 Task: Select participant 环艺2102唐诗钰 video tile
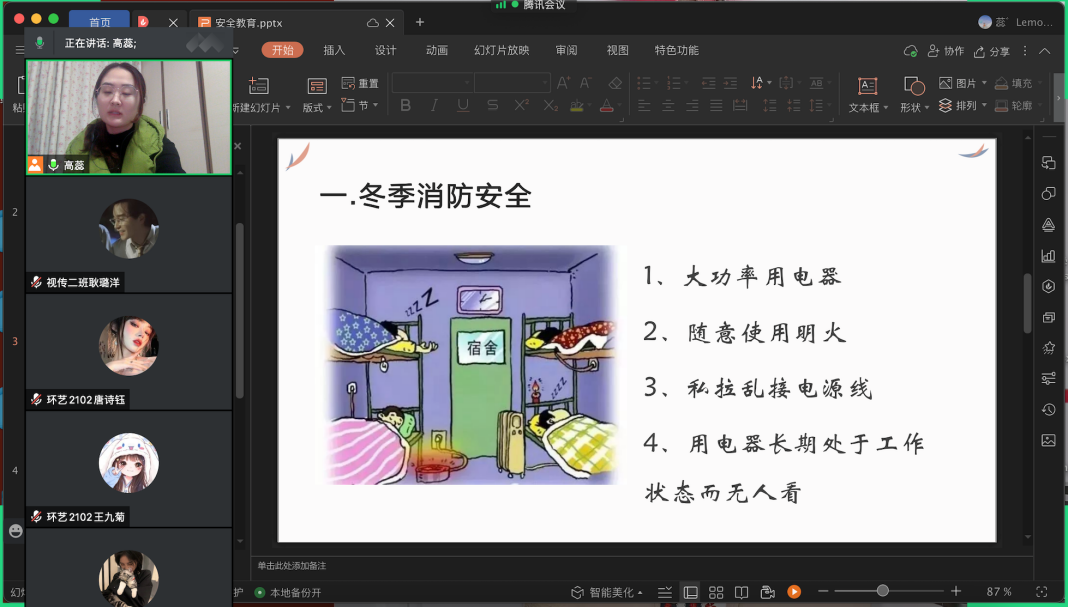coord(129,352)
